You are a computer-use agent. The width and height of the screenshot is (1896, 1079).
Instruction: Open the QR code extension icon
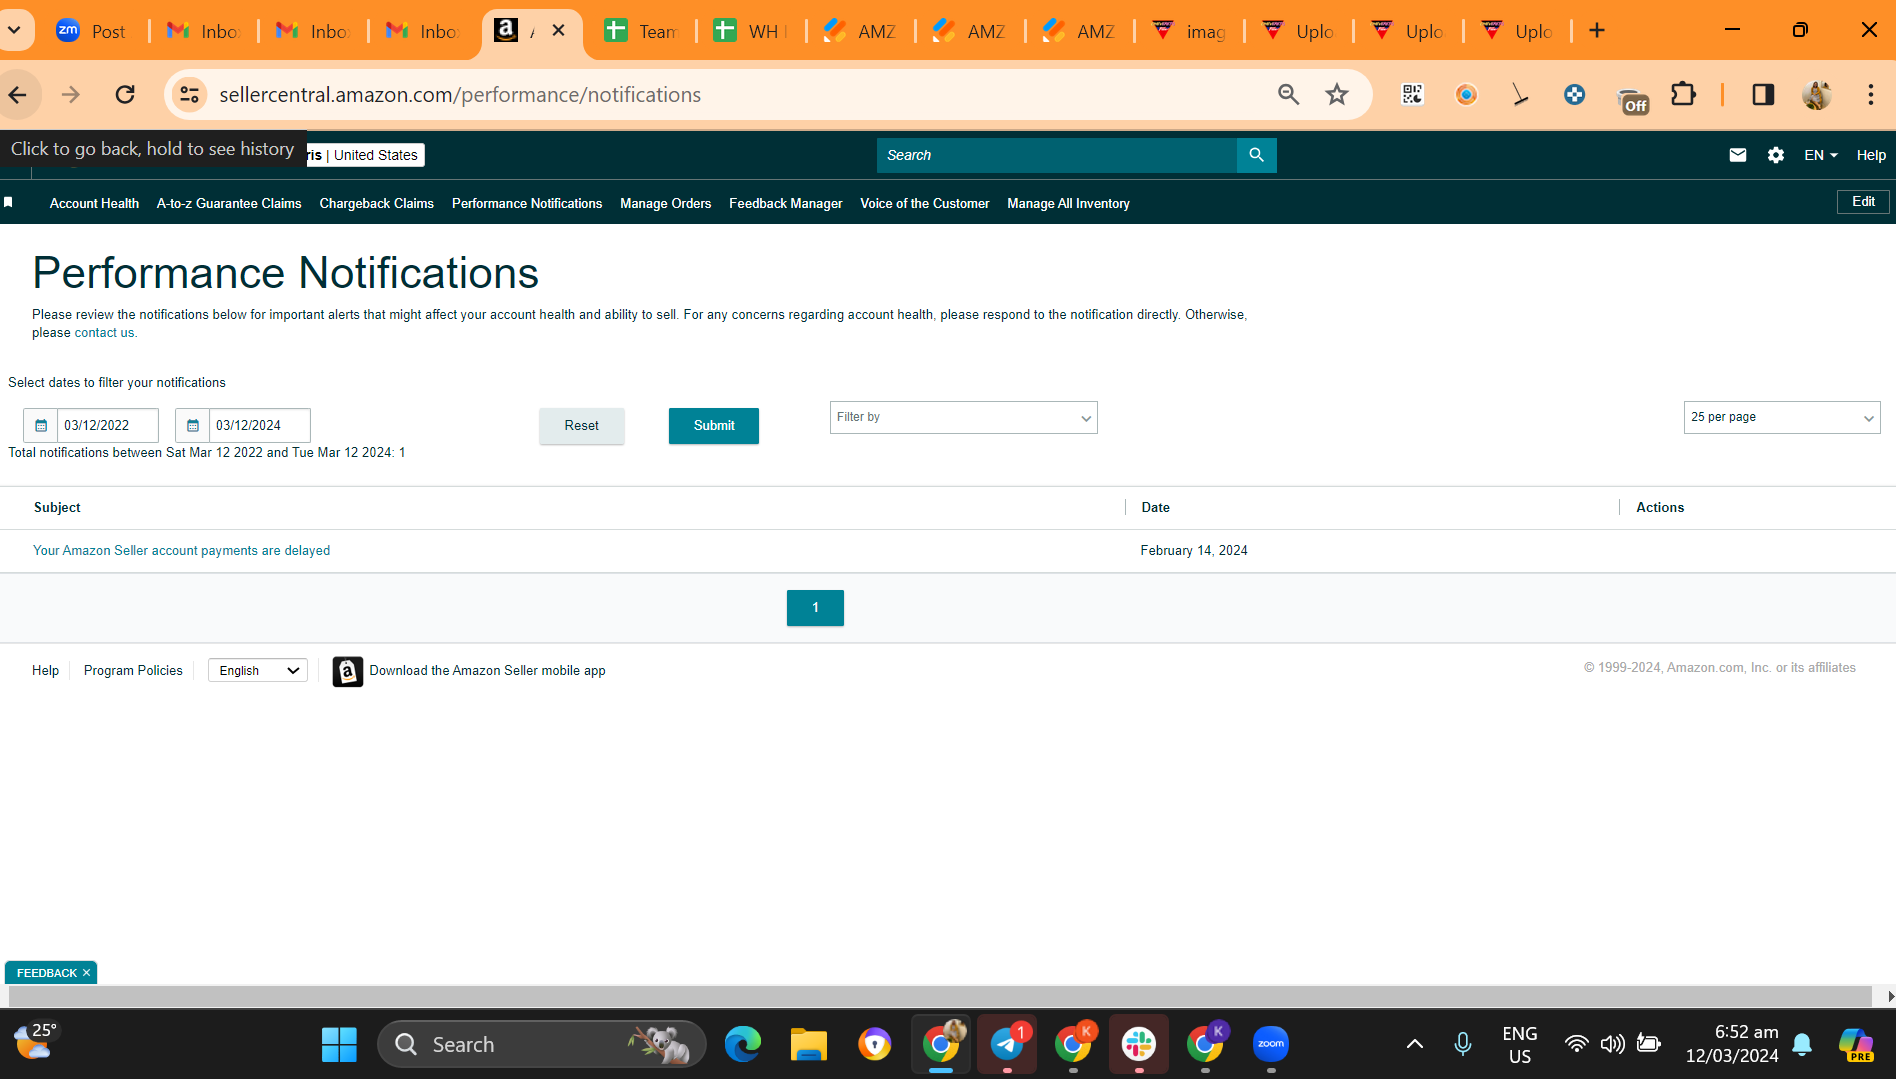1412,95
